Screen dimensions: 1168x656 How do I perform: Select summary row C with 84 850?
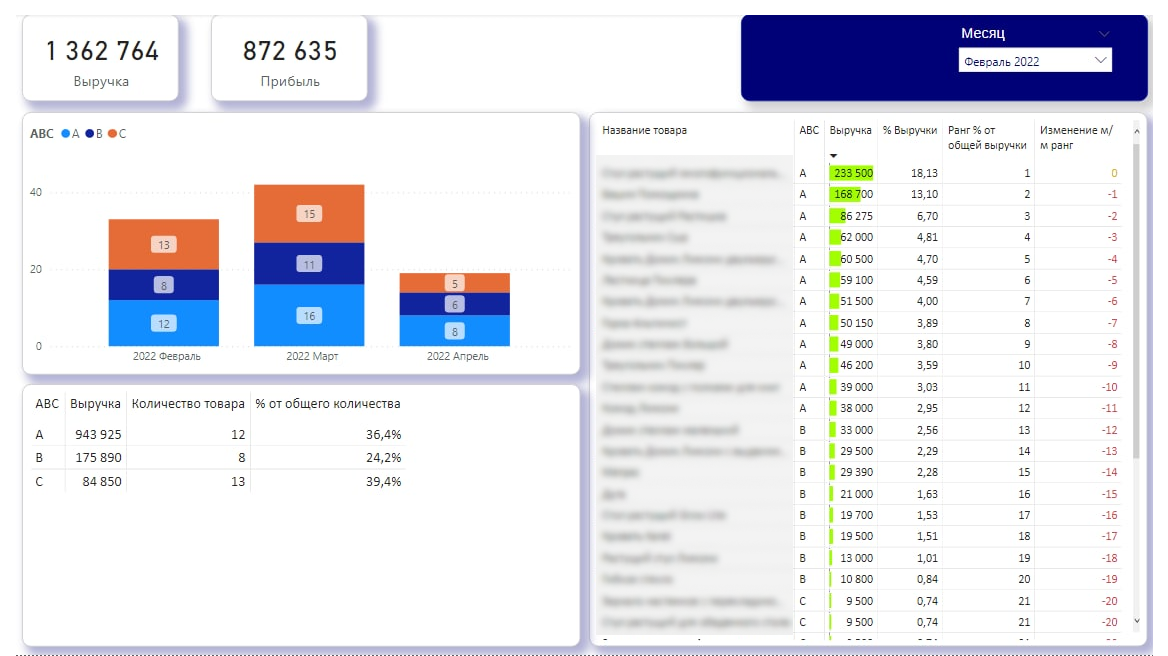(x=218, y=482)
